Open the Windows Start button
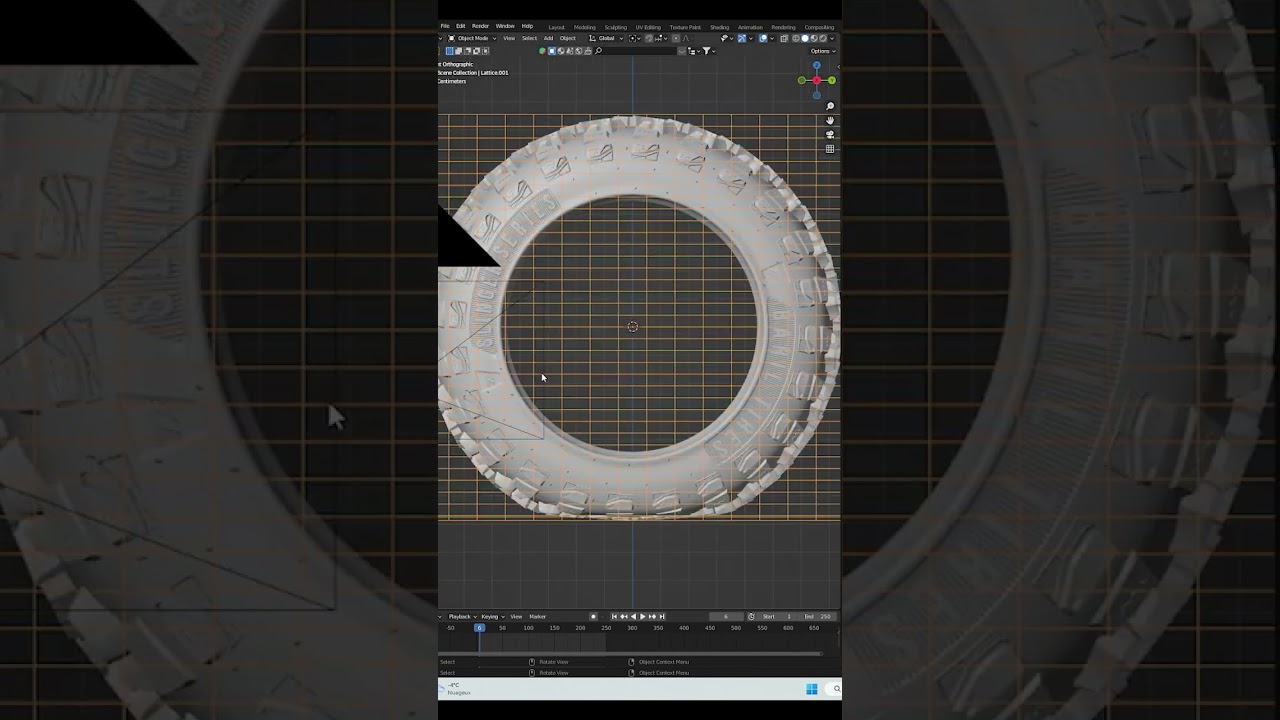 812,689
